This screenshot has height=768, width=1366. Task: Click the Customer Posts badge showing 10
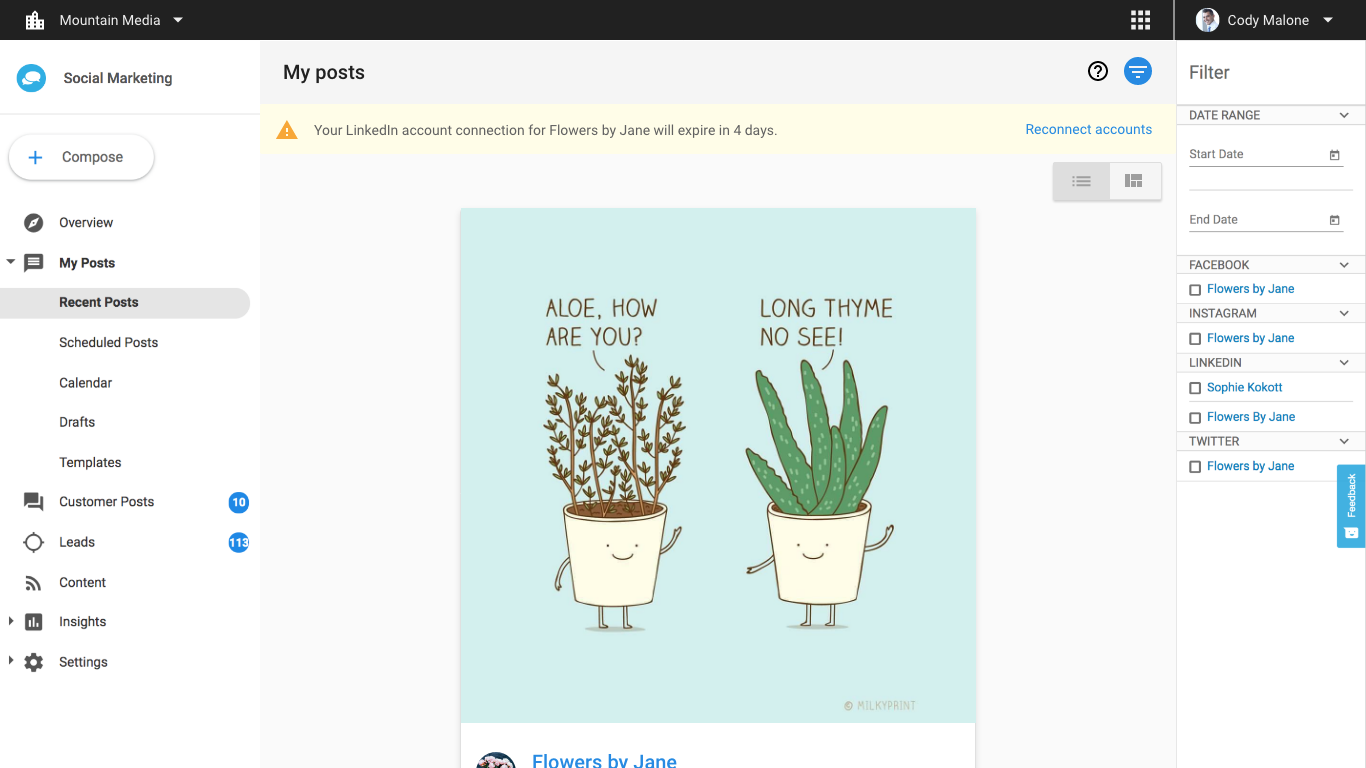click(x=238, y=502)
